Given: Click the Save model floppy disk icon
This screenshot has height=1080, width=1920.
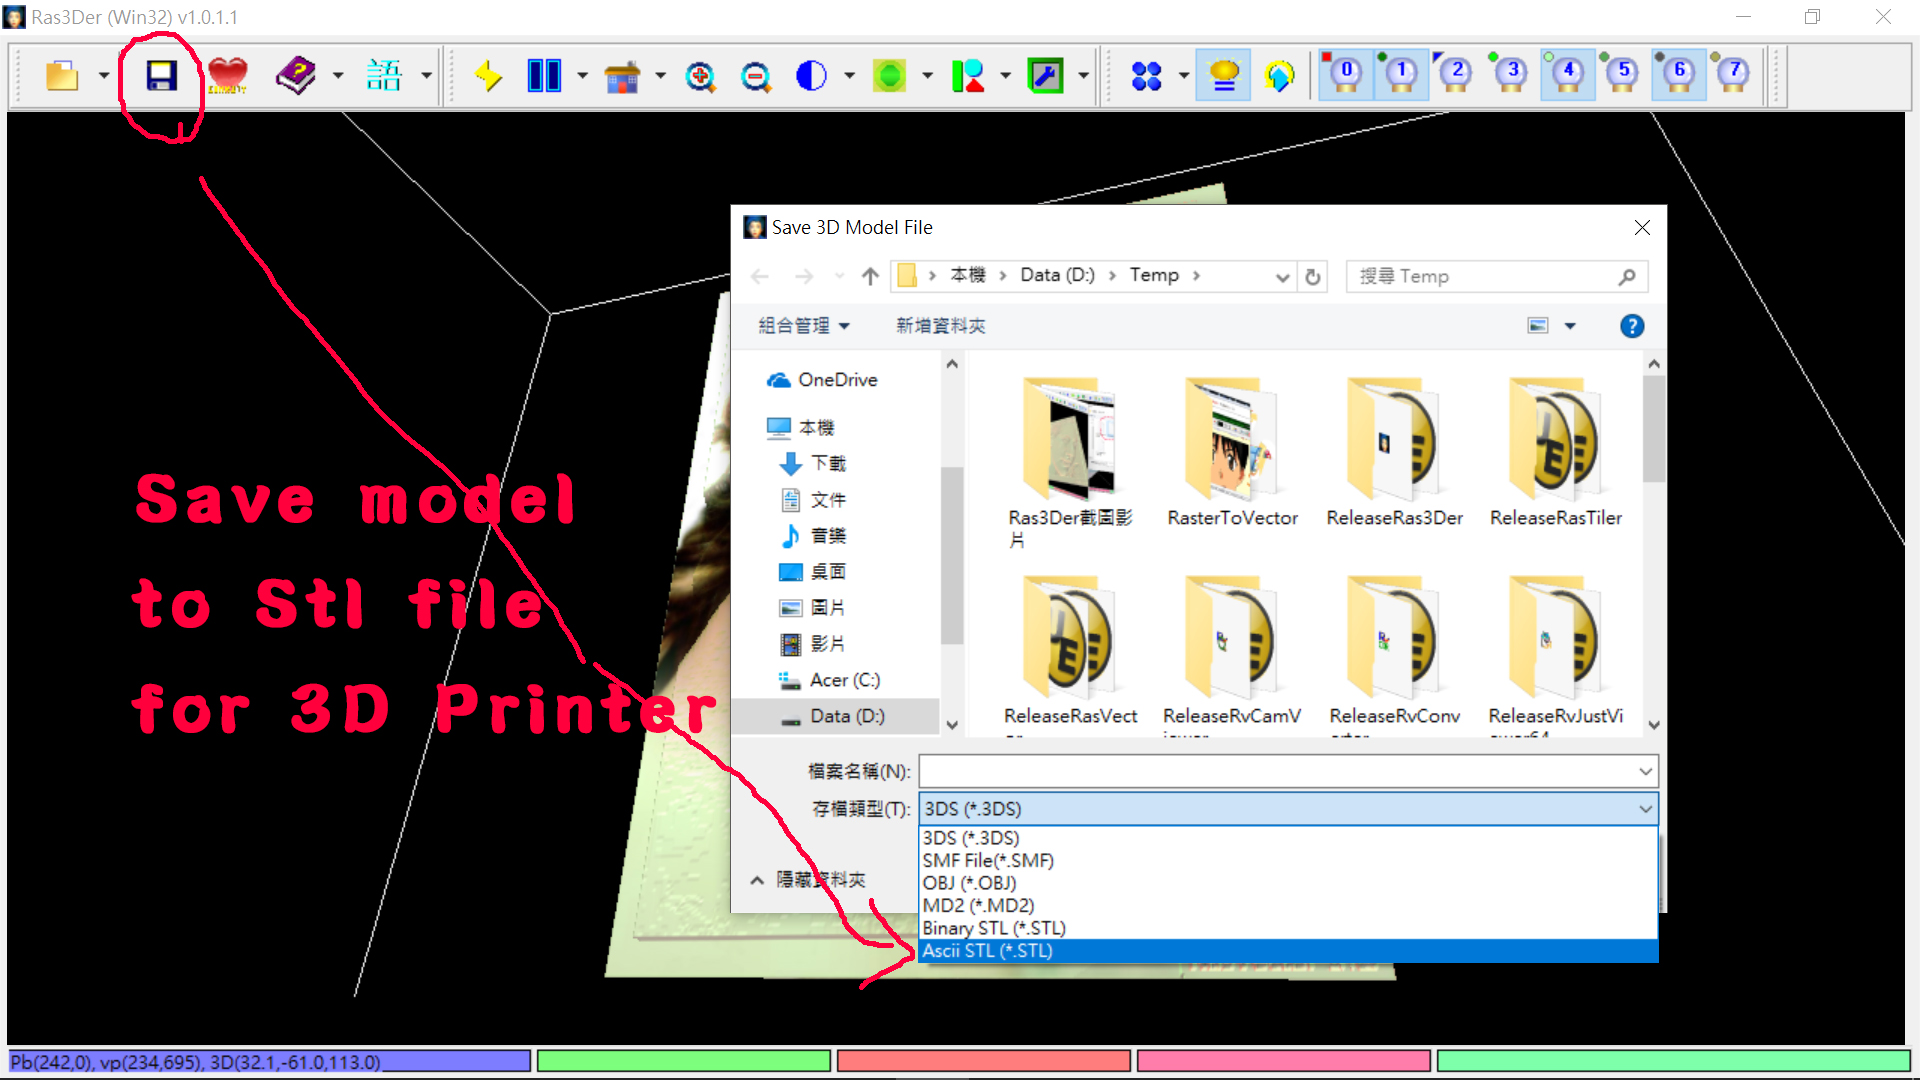Looking at the screenshot, I should (161, 76).
